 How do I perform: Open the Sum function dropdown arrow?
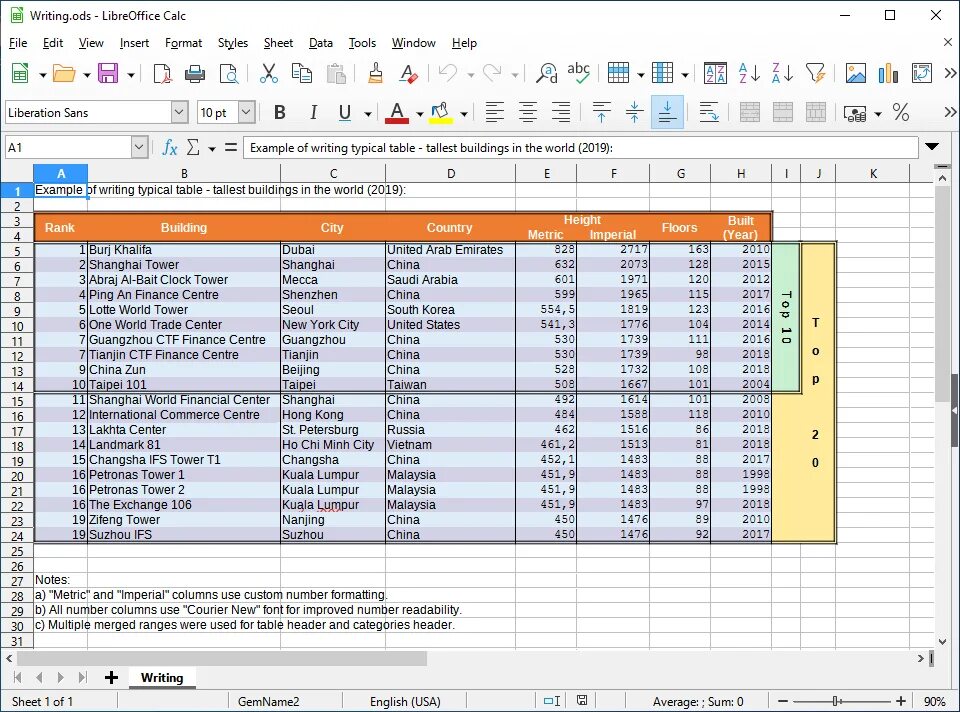(212, 149)
